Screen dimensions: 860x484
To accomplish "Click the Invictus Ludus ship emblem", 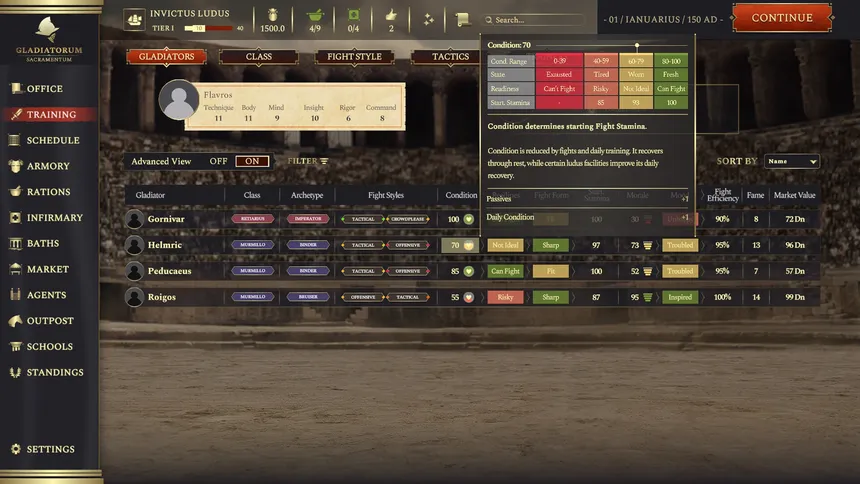I will [134, 20].
